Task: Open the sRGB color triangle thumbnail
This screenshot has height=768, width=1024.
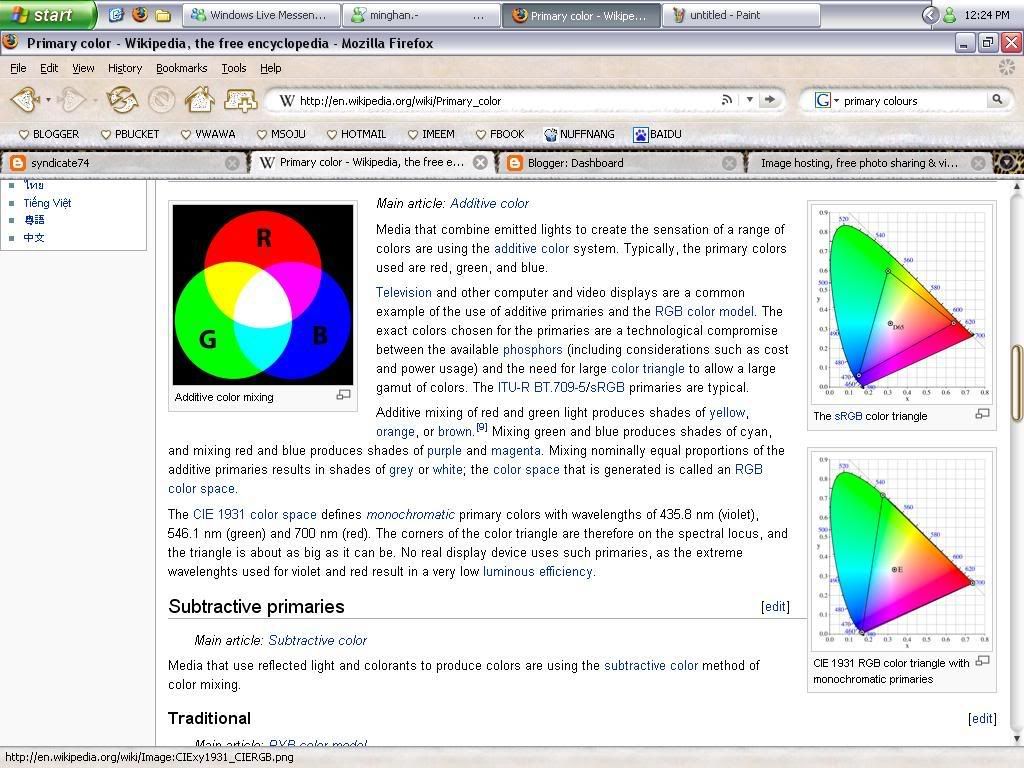Action: (902, 304)
